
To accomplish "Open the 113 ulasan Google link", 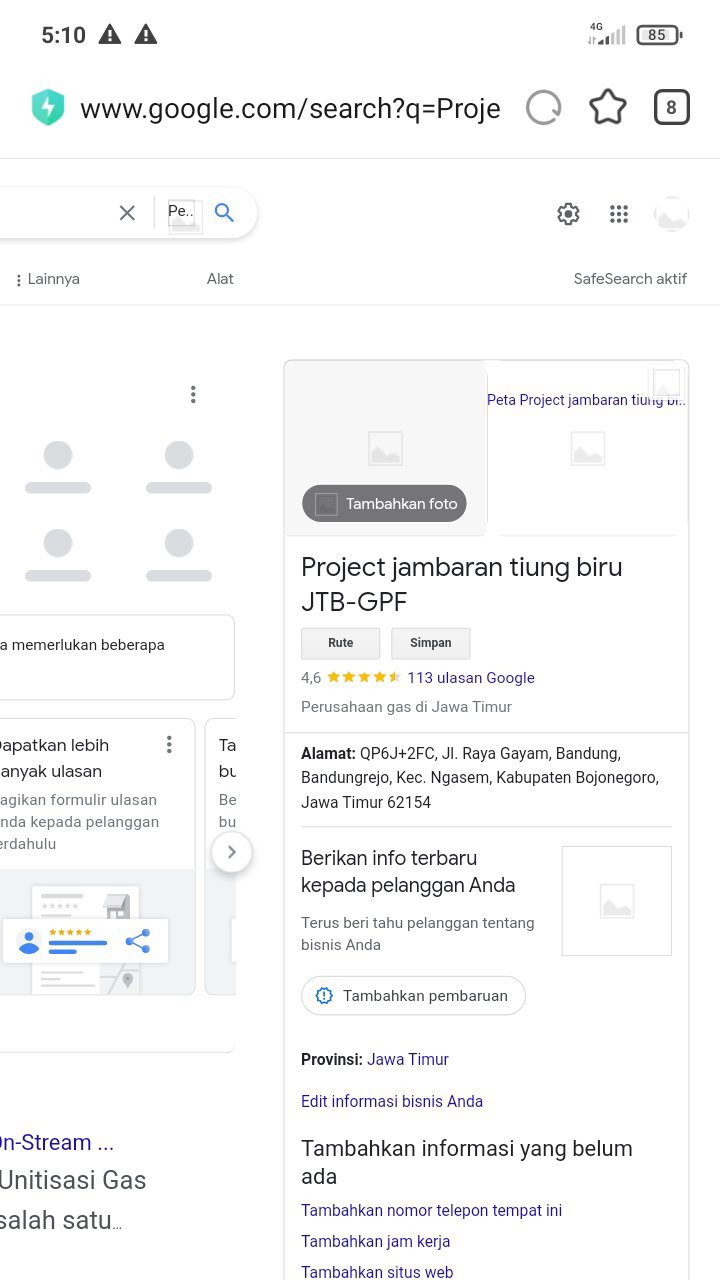I will click(471, 678).
